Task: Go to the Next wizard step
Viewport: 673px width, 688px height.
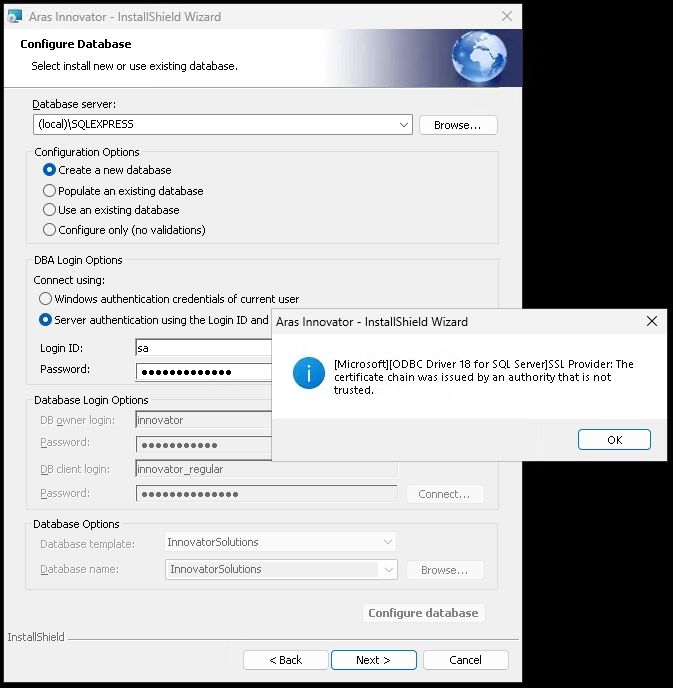Action: (374, 660)
